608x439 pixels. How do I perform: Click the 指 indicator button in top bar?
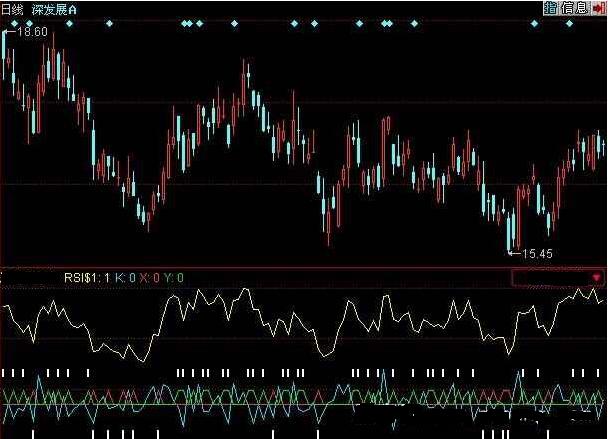click(551, 8)
